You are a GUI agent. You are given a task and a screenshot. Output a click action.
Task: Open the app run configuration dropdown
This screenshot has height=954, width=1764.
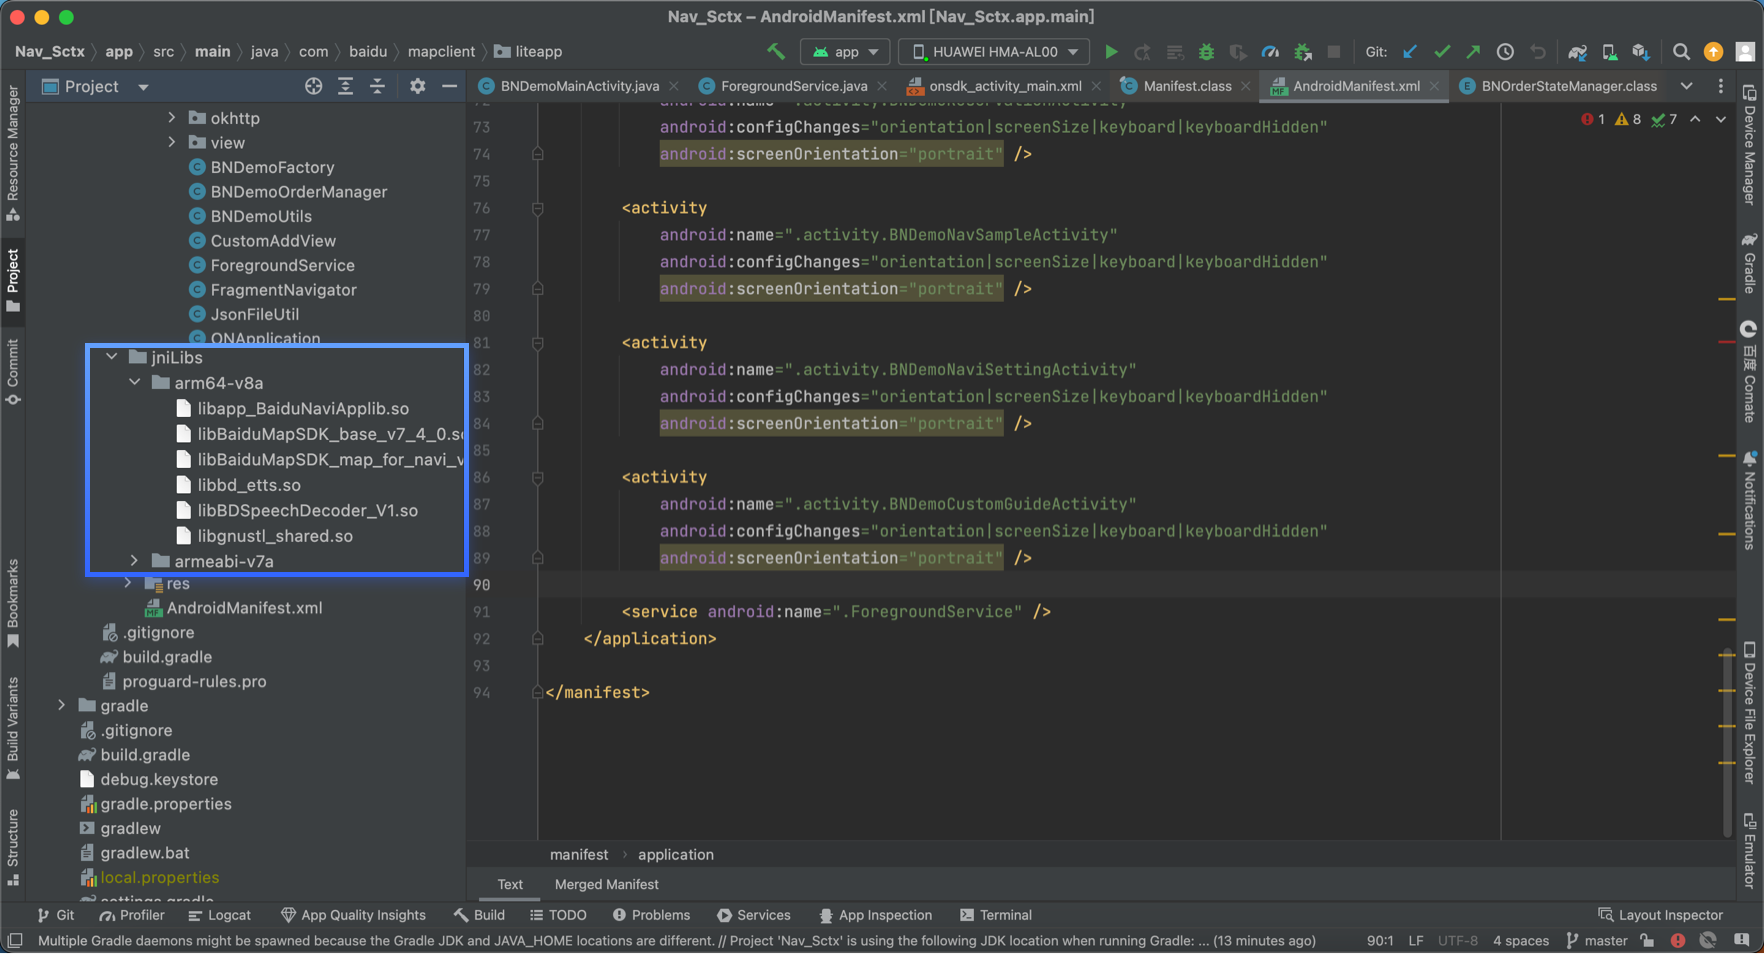click(846, 52)
